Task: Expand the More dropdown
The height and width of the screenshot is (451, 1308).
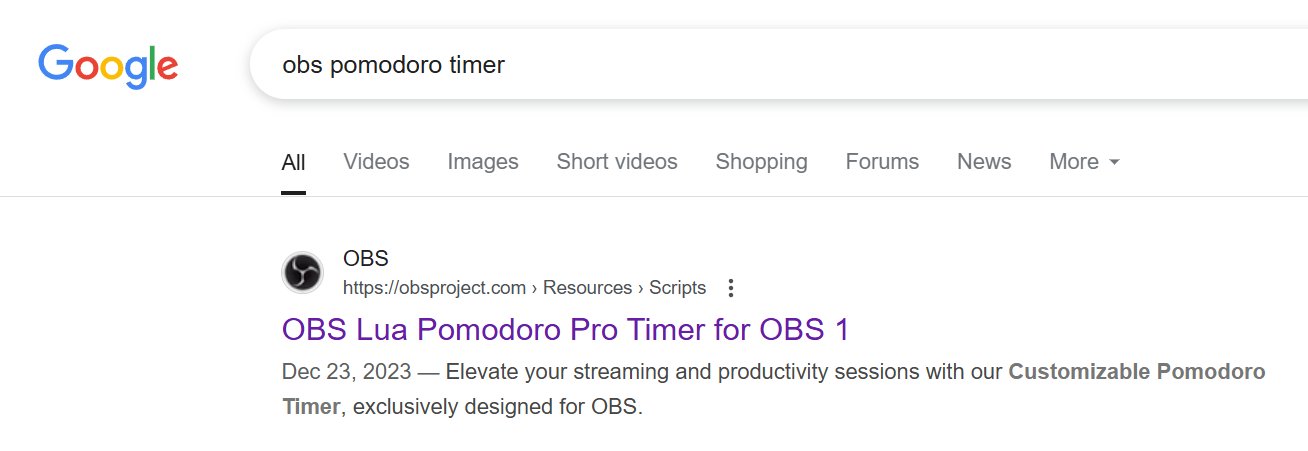Action: (1084, 162)
